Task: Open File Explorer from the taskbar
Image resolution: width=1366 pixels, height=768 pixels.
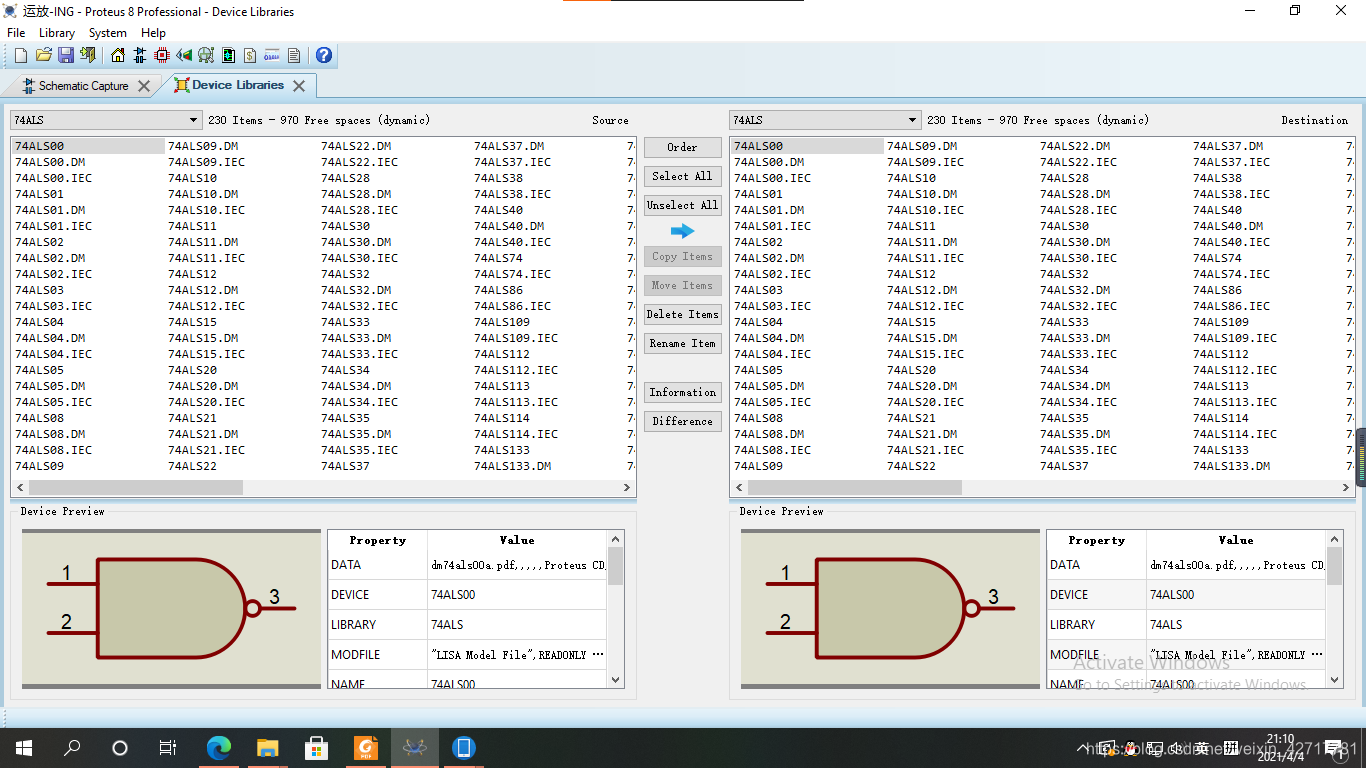Action: point(267,747)
